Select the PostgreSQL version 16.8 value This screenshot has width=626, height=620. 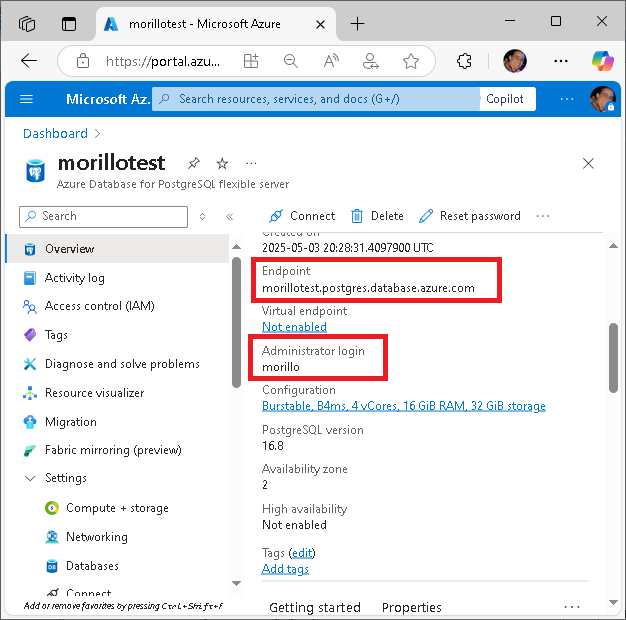click(x=273, y=446)
